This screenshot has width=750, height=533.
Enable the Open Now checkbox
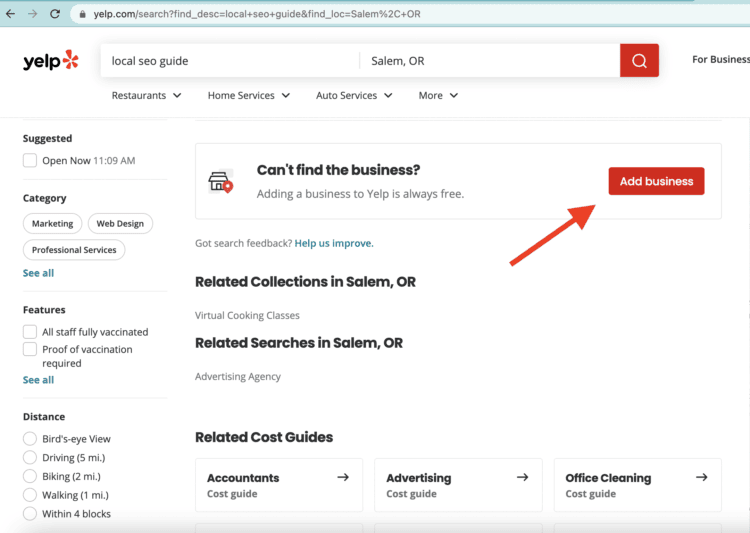pos(30,160)
